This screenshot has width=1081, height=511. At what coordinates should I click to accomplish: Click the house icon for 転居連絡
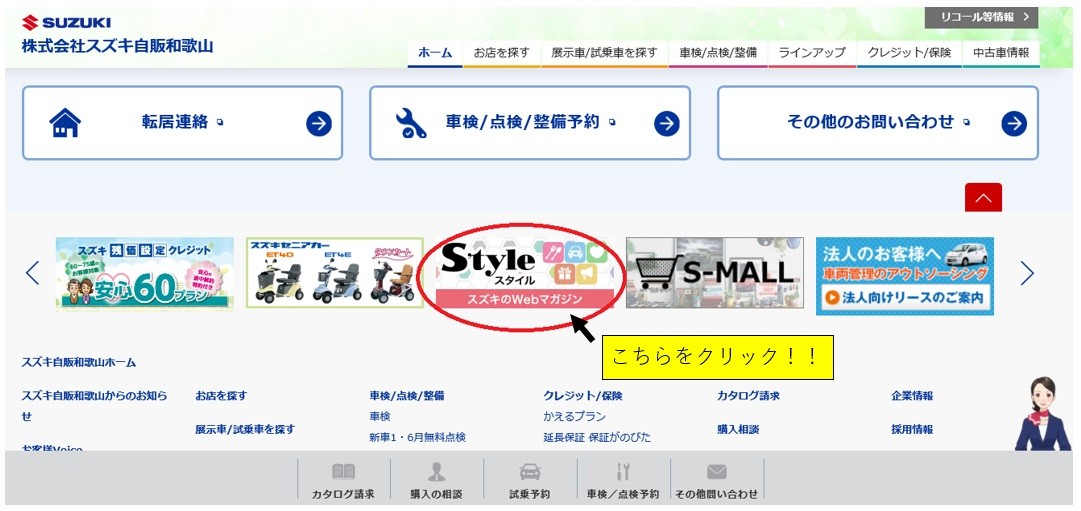65,123
